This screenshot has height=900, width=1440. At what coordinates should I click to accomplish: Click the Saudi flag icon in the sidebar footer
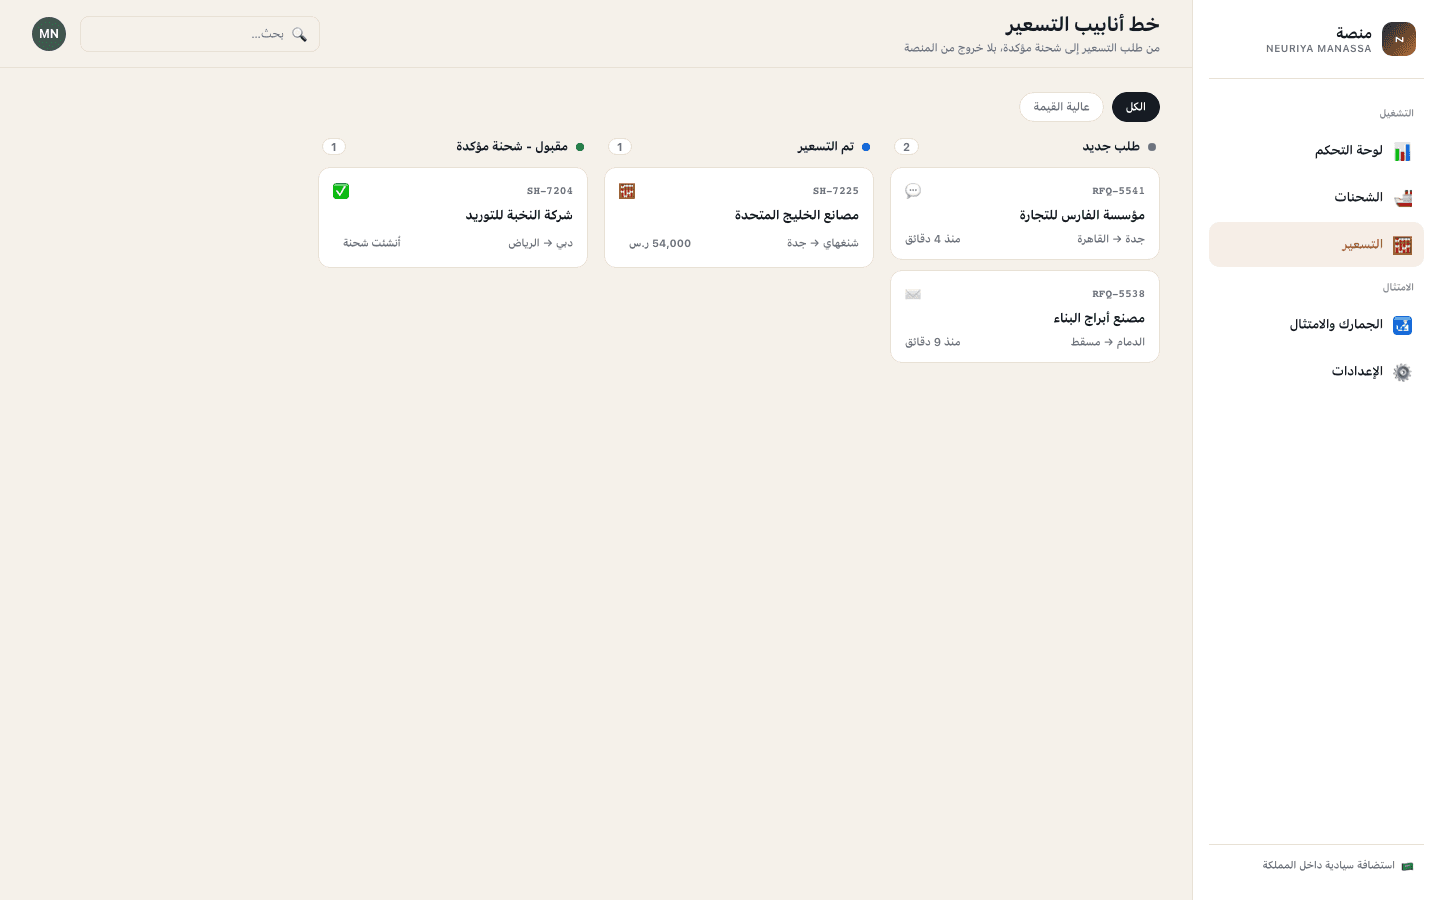tap(1407, 866)
